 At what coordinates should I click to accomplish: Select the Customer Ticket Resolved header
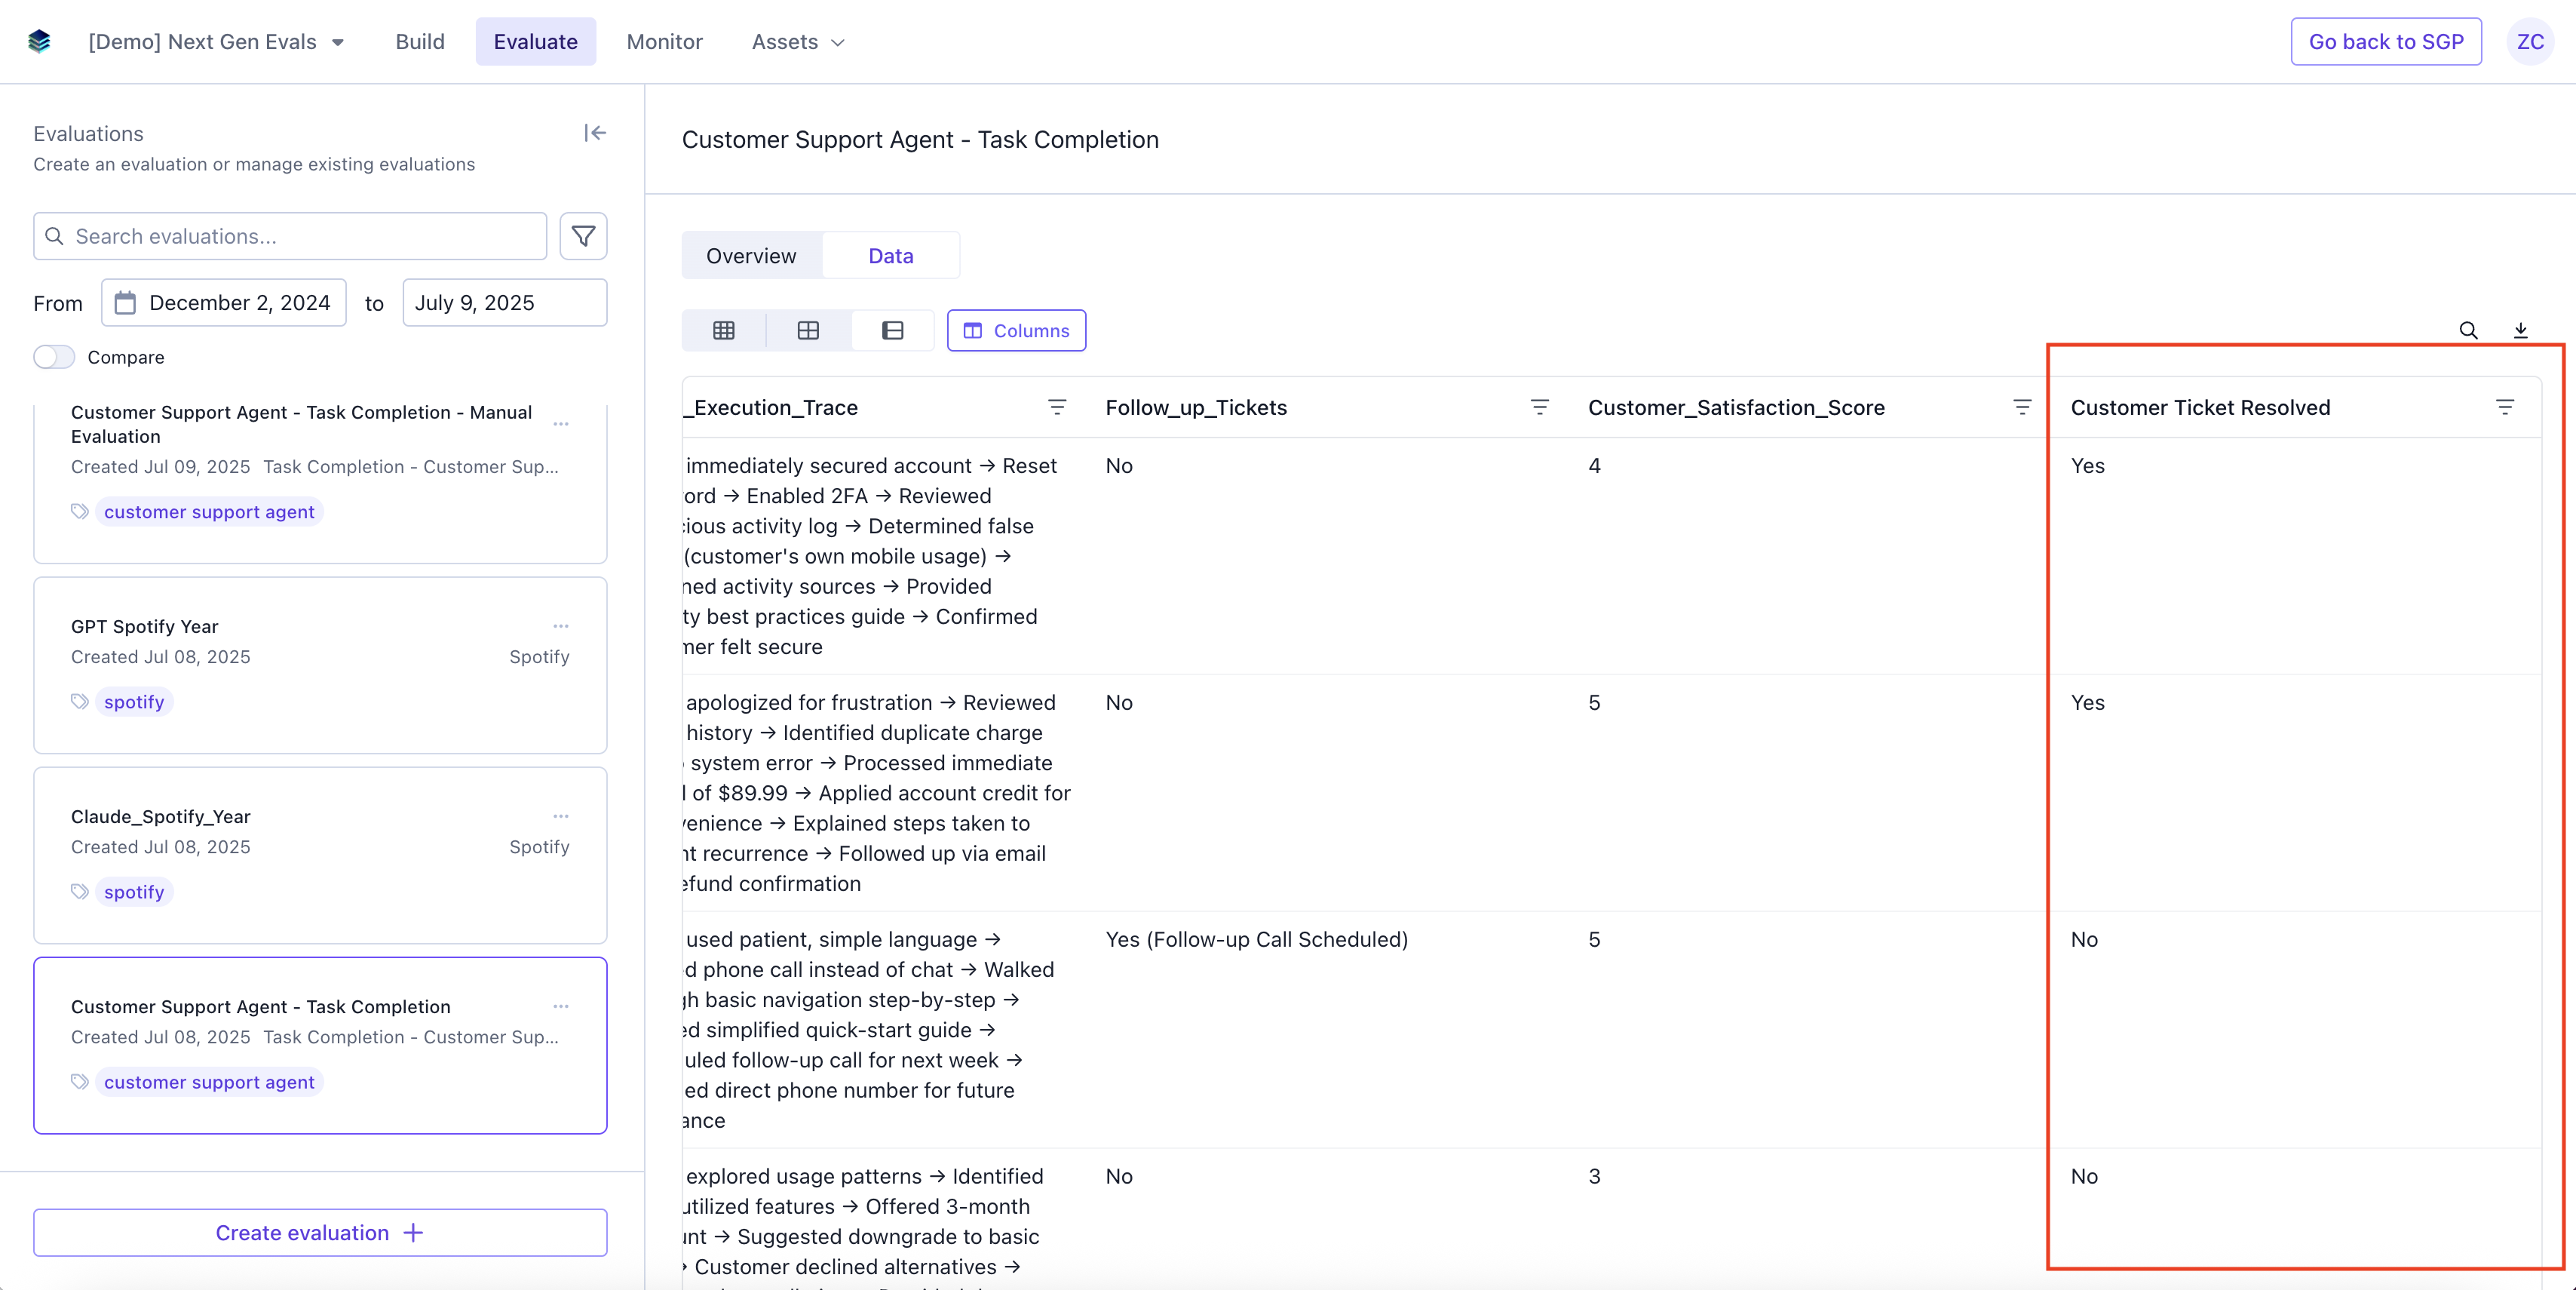[x=2200, y=407]
